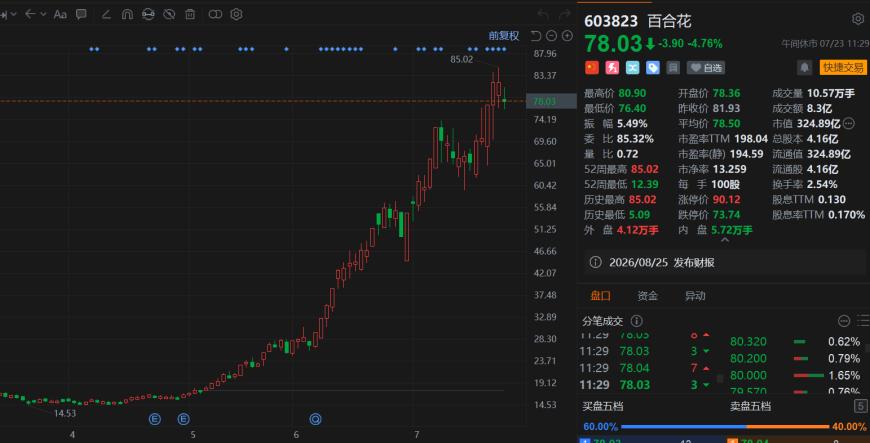The image size is (870, 443).
Task: Click the reset chart view icon
Action: pyautogui.click(x=535, y=36)
